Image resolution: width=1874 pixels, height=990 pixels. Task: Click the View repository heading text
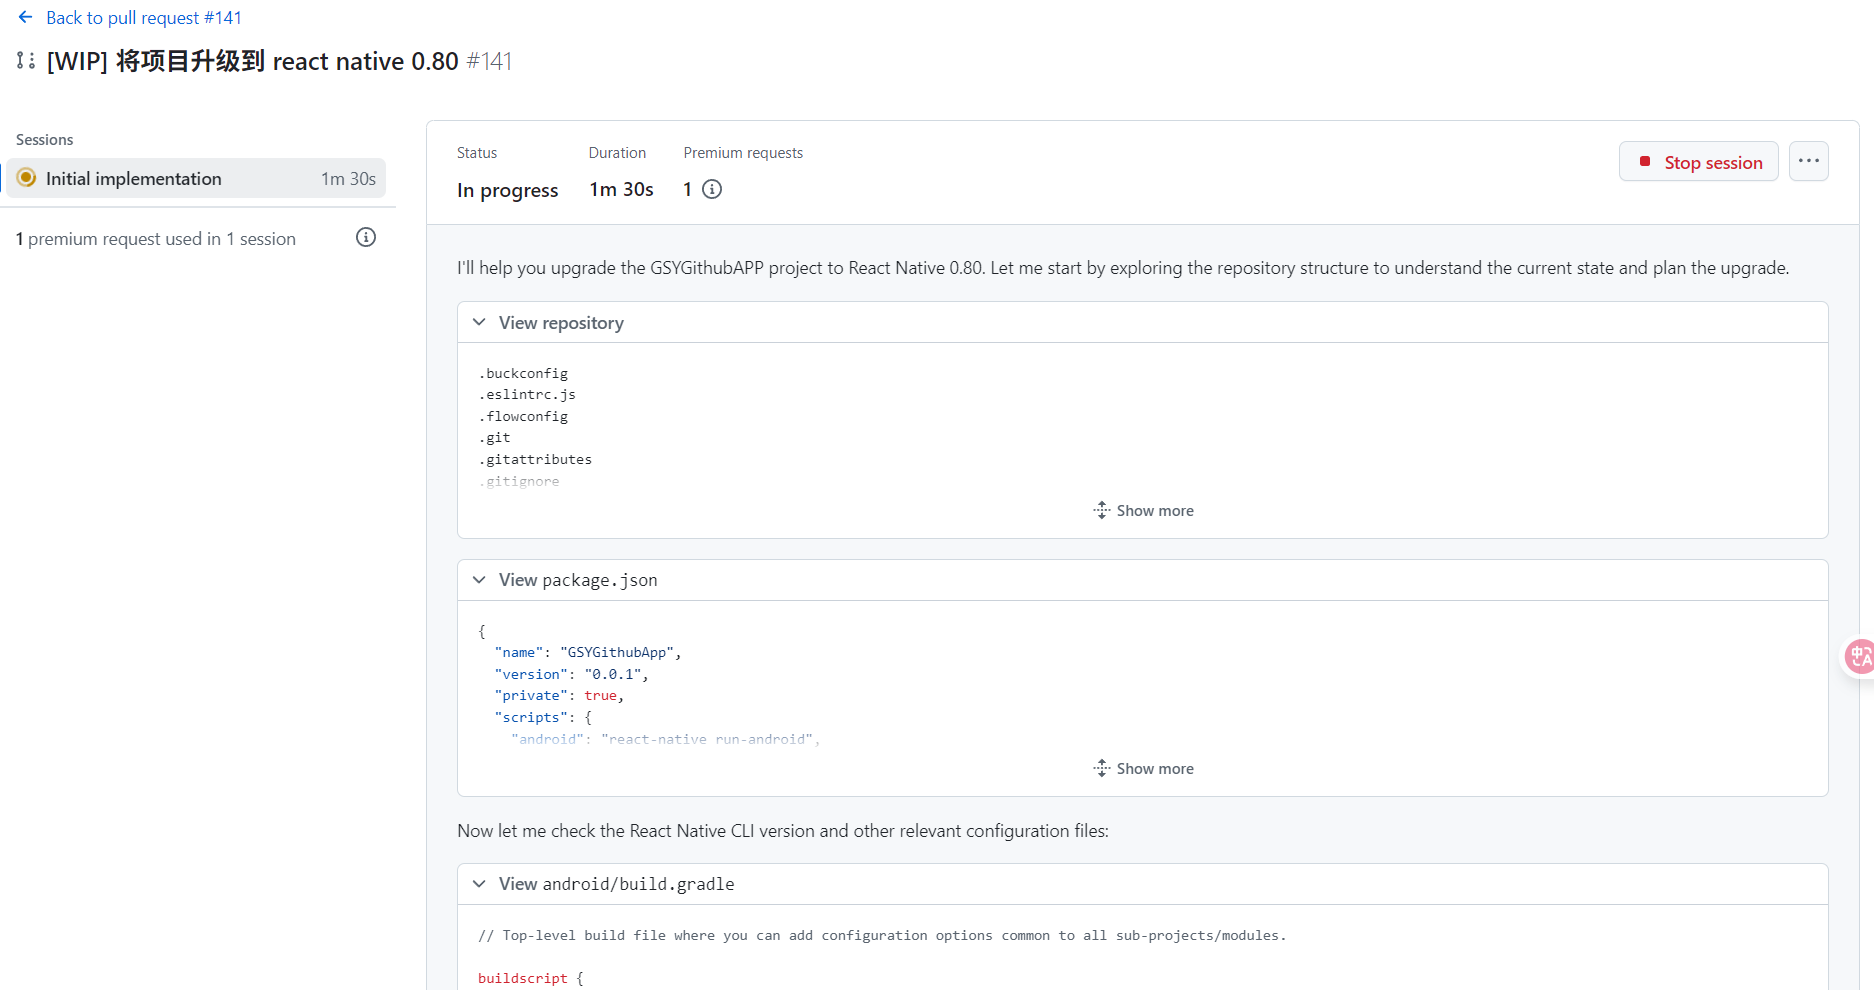click(x=561, y=323)
